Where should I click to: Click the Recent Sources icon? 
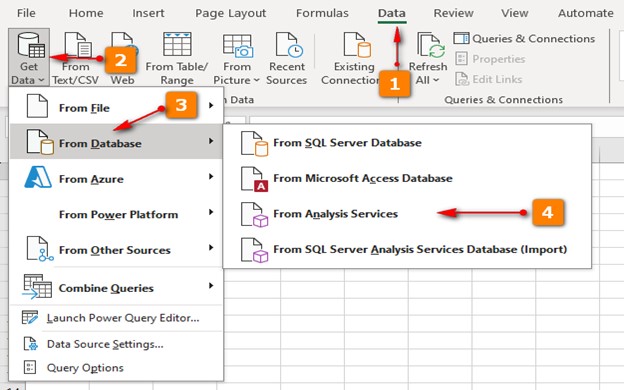coord(289,45)
